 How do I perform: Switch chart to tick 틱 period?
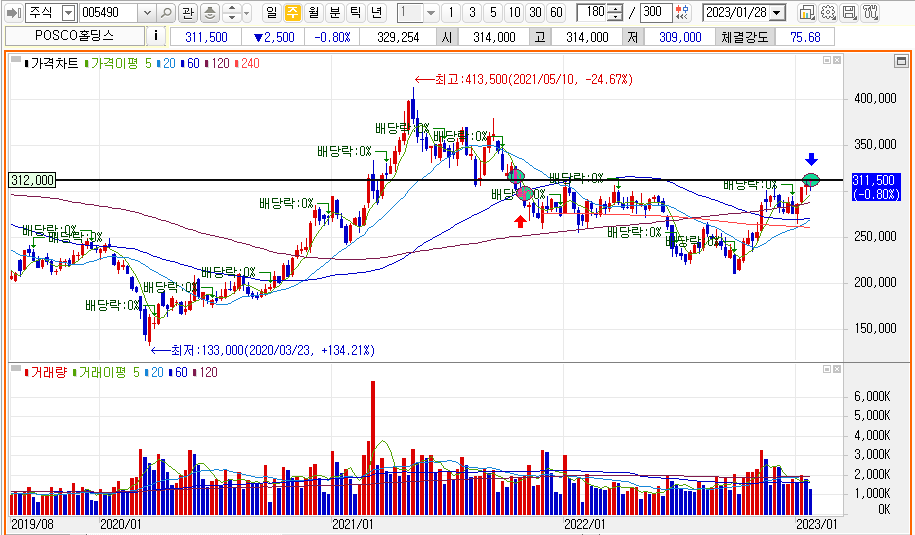click(355, 12)
